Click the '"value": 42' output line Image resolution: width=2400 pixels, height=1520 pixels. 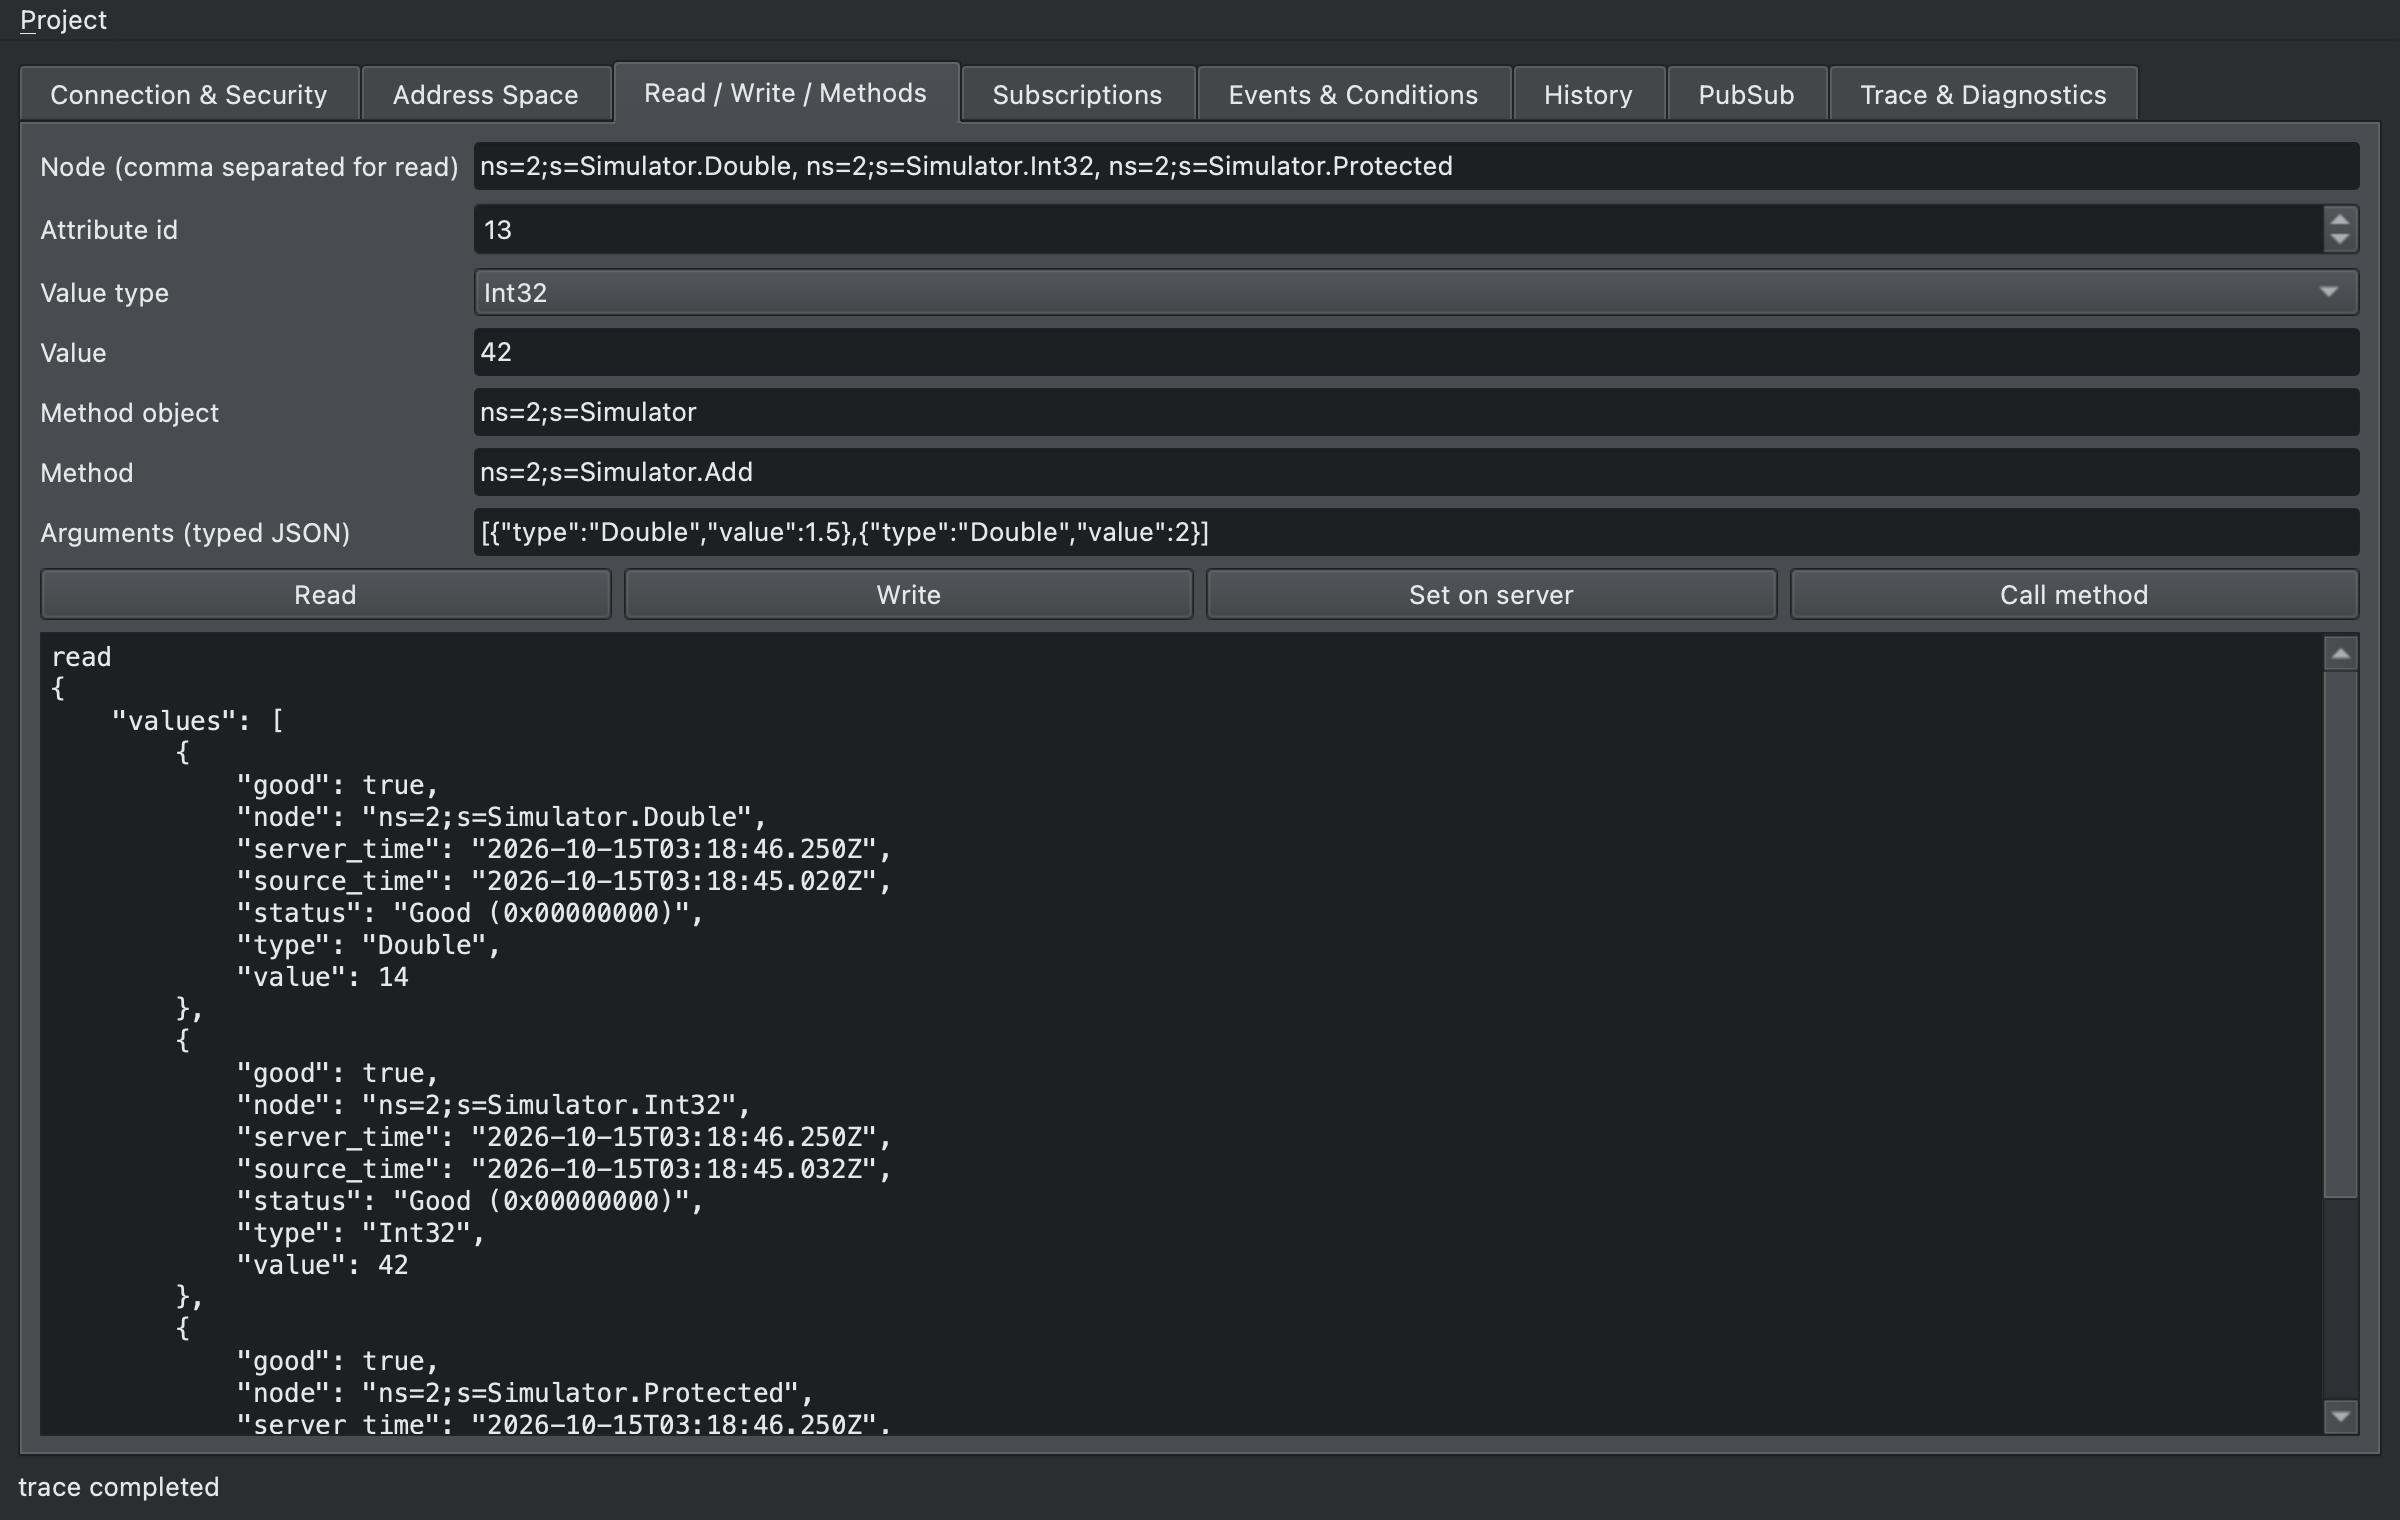click(322, 1265)
